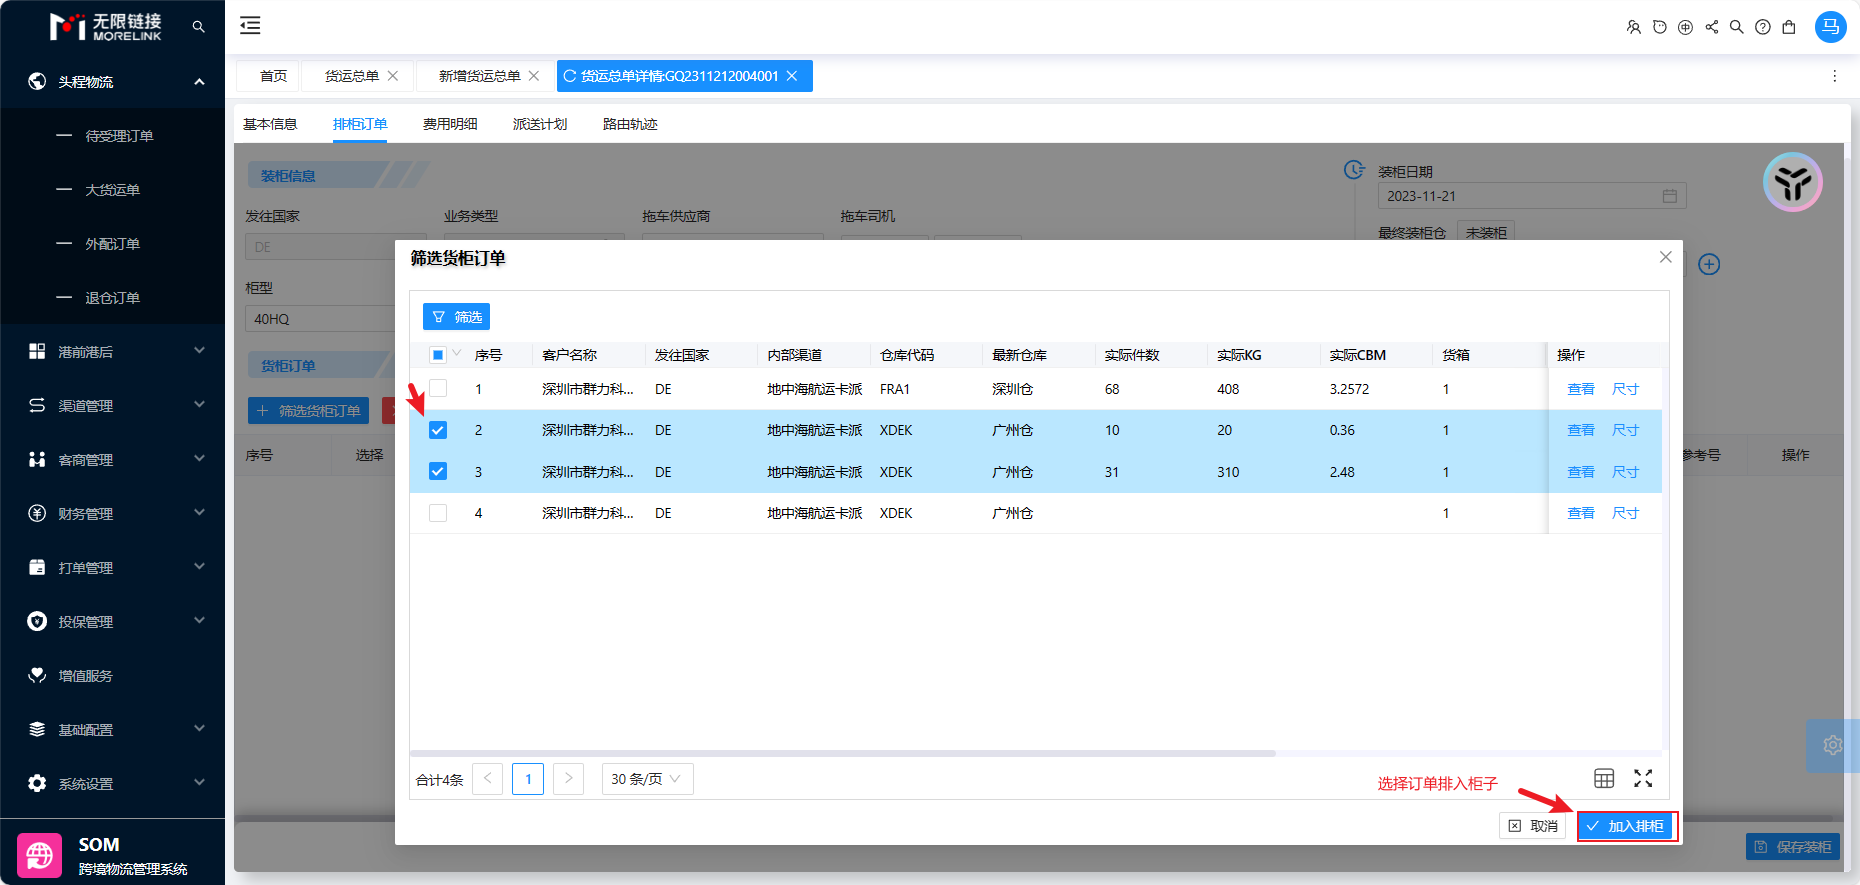Screen dimensions: 1860x885
Task: Switch to the 费用明细 tab
Action: click(x=450, y=124)
